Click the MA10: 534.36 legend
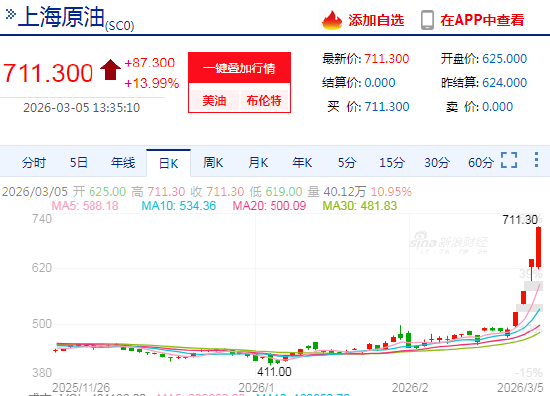Screen dimensions: 550x396 179,206
